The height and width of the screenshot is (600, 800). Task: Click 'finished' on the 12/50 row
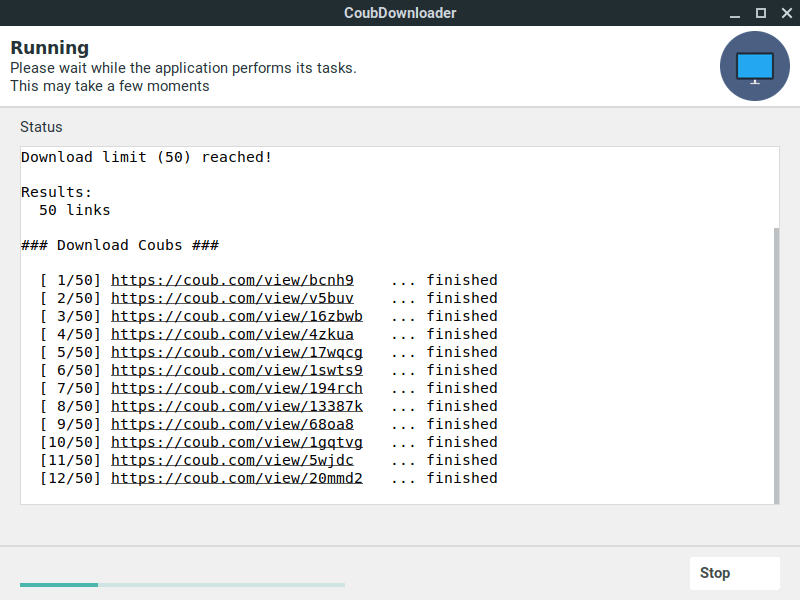[x=462, y=478]
